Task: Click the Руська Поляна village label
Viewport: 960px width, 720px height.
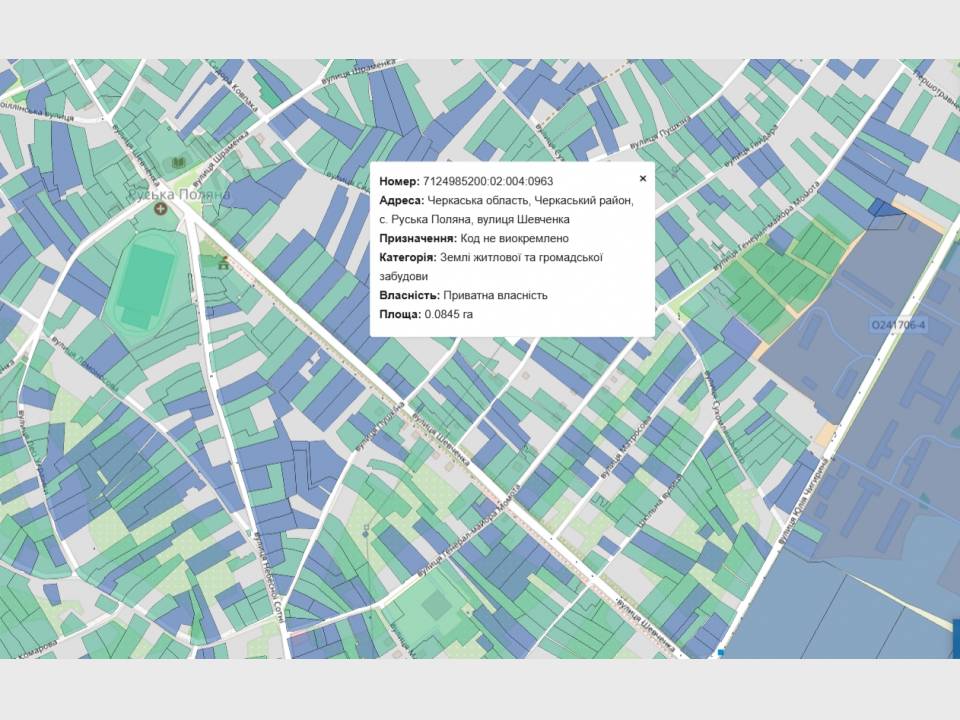Action: coord(184,194)
